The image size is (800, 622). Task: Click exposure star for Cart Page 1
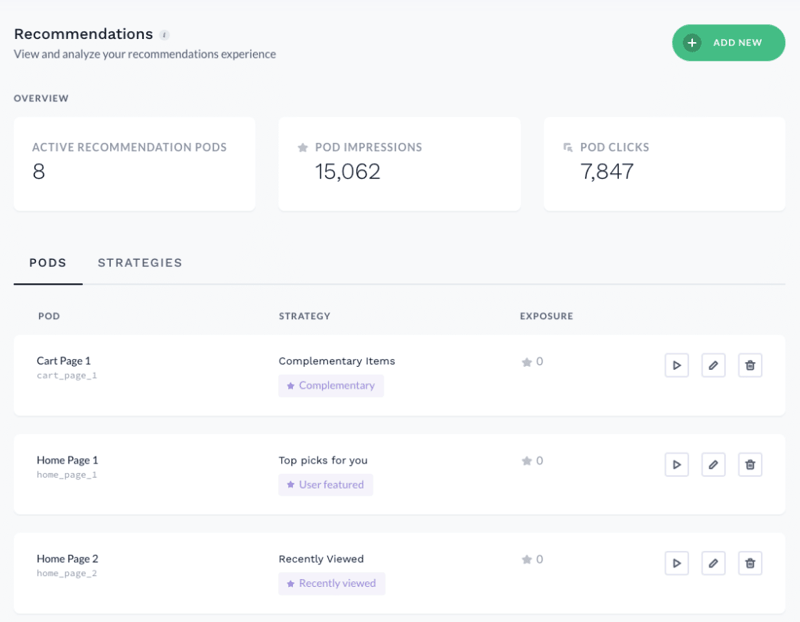point(527,362)
